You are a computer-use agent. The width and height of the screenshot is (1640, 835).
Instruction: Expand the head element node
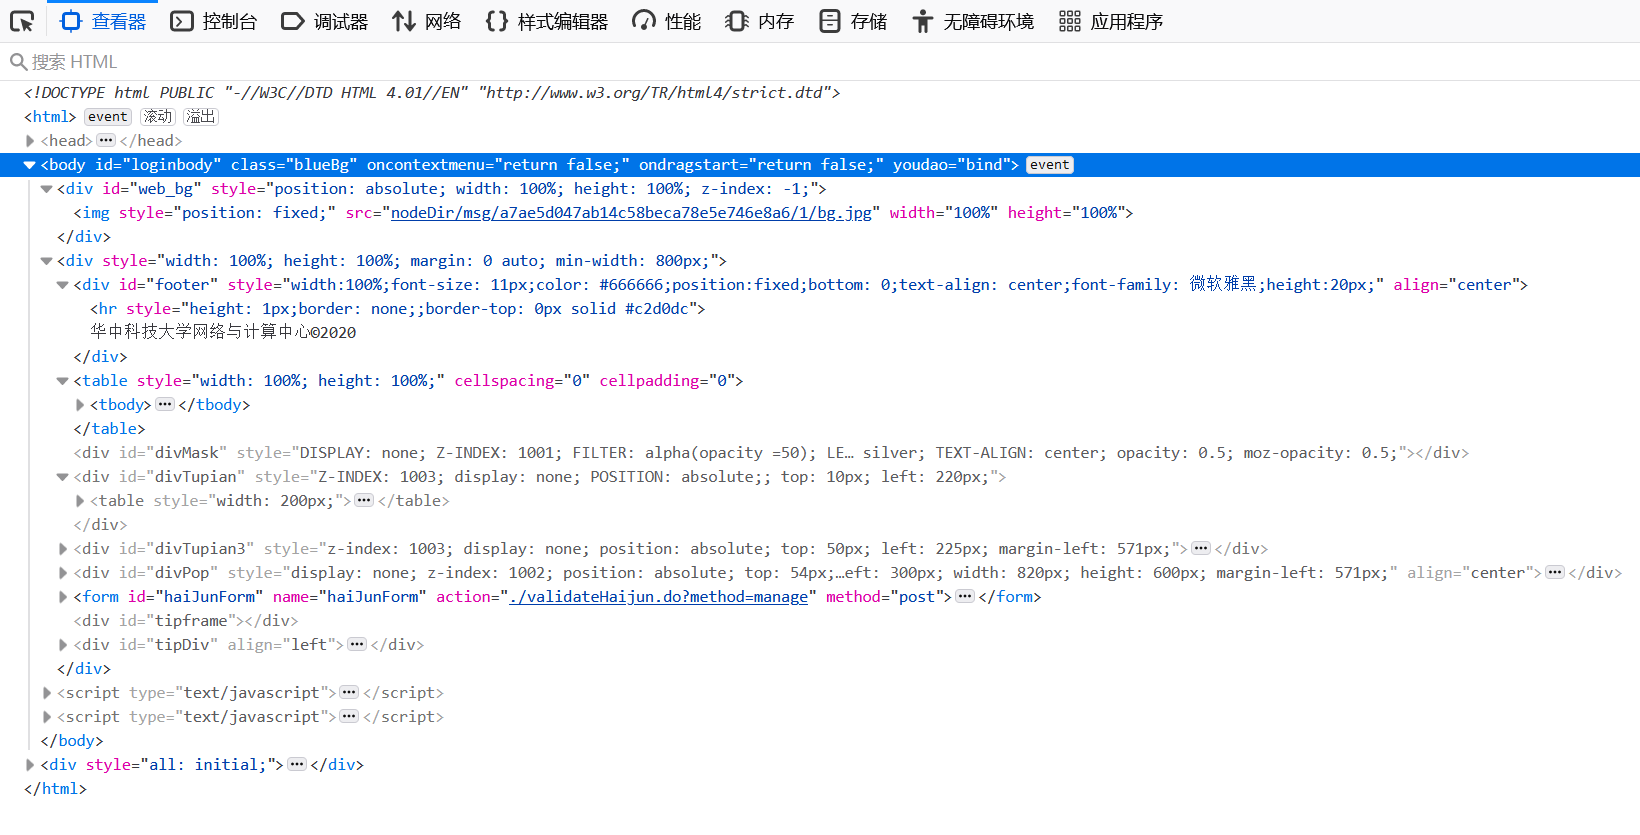30,141
